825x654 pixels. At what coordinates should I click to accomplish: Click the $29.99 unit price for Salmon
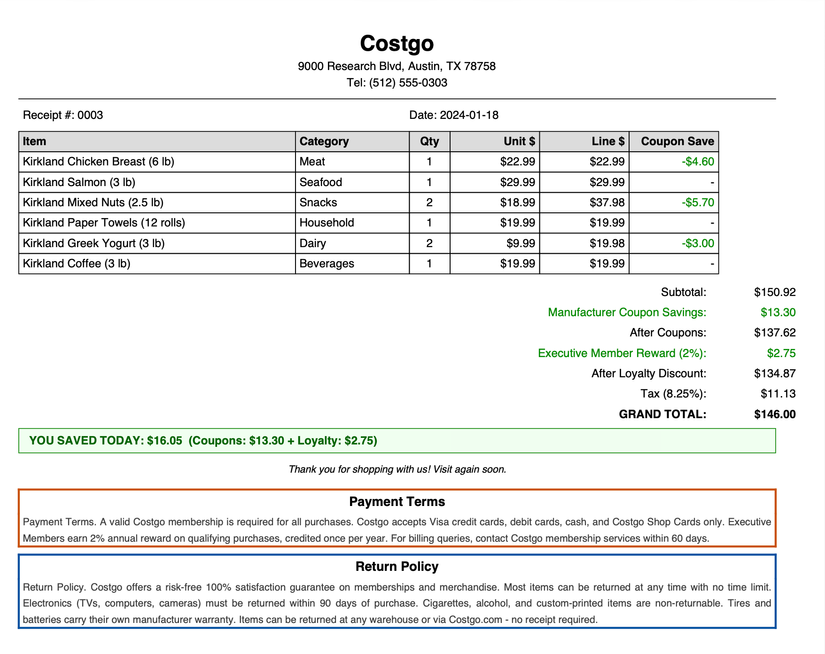tap(517, 182)
